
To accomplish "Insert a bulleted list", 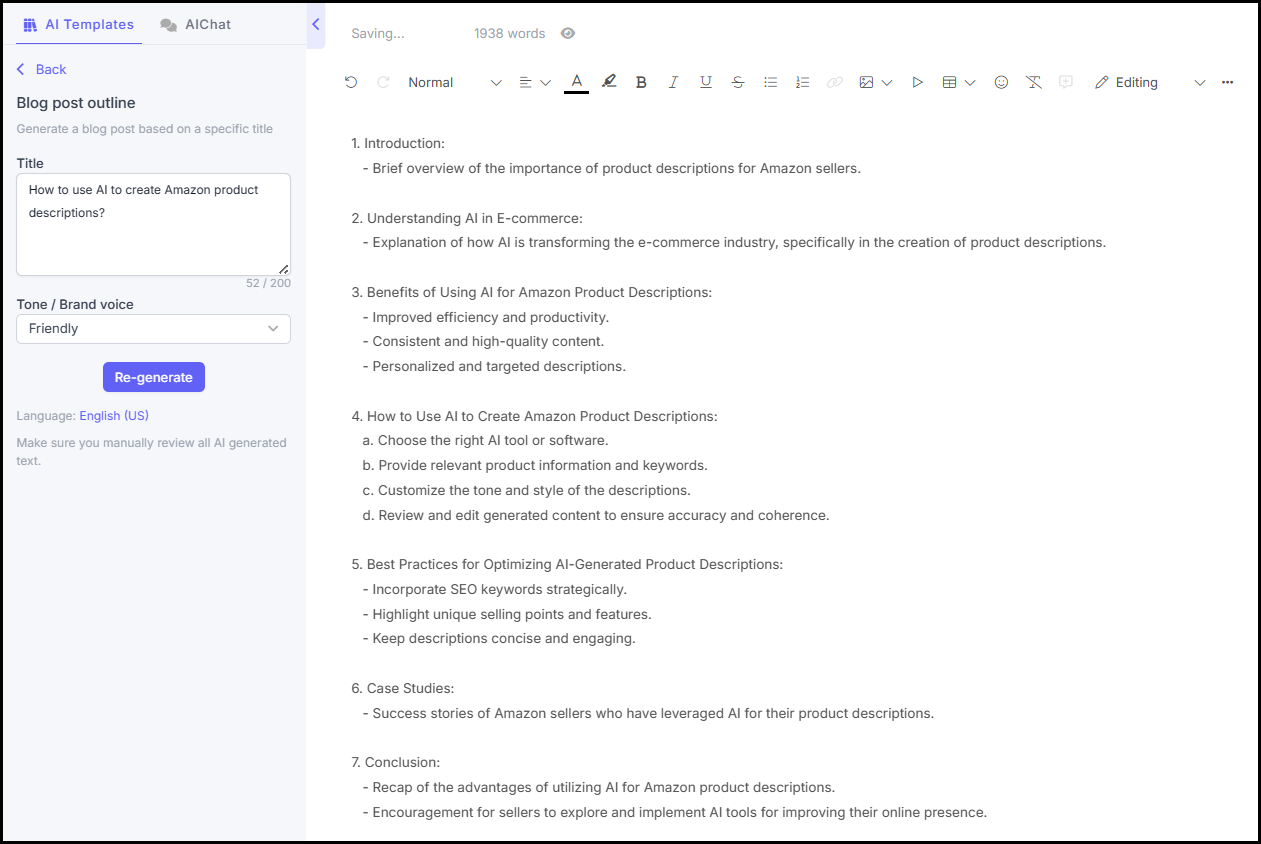I will [x=770, y=82].
